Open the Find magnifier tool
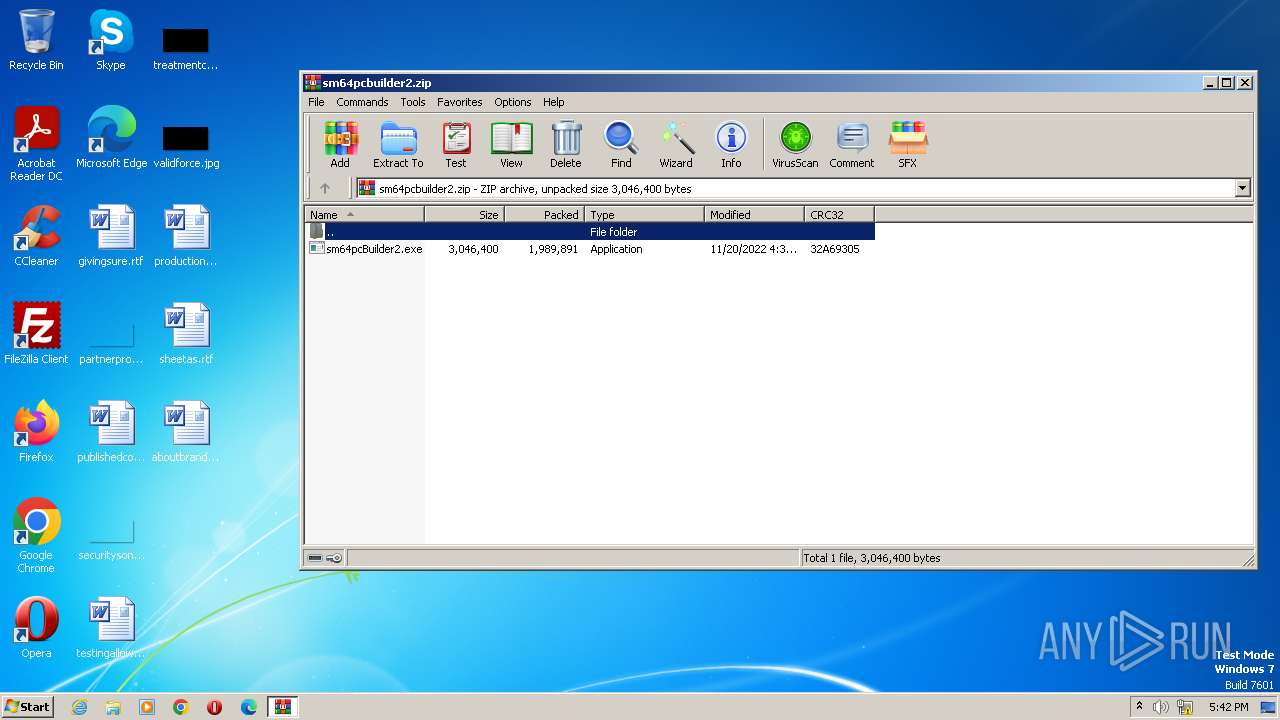Image resolution: width=1280 pixels, height=720 pixels. tap(621, 145)
